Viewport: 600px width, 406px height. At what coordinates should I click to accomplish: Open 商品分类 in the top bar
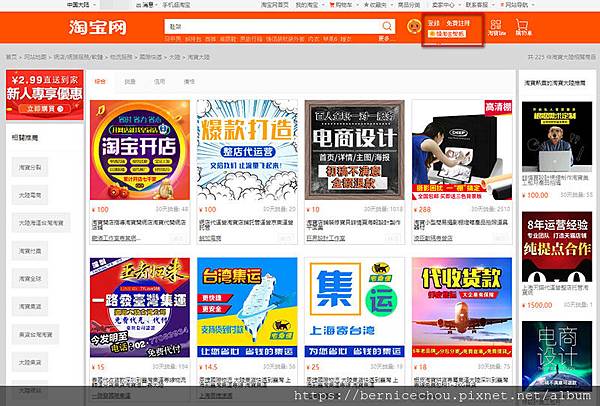pyautogui.click(x=409, y=5)
